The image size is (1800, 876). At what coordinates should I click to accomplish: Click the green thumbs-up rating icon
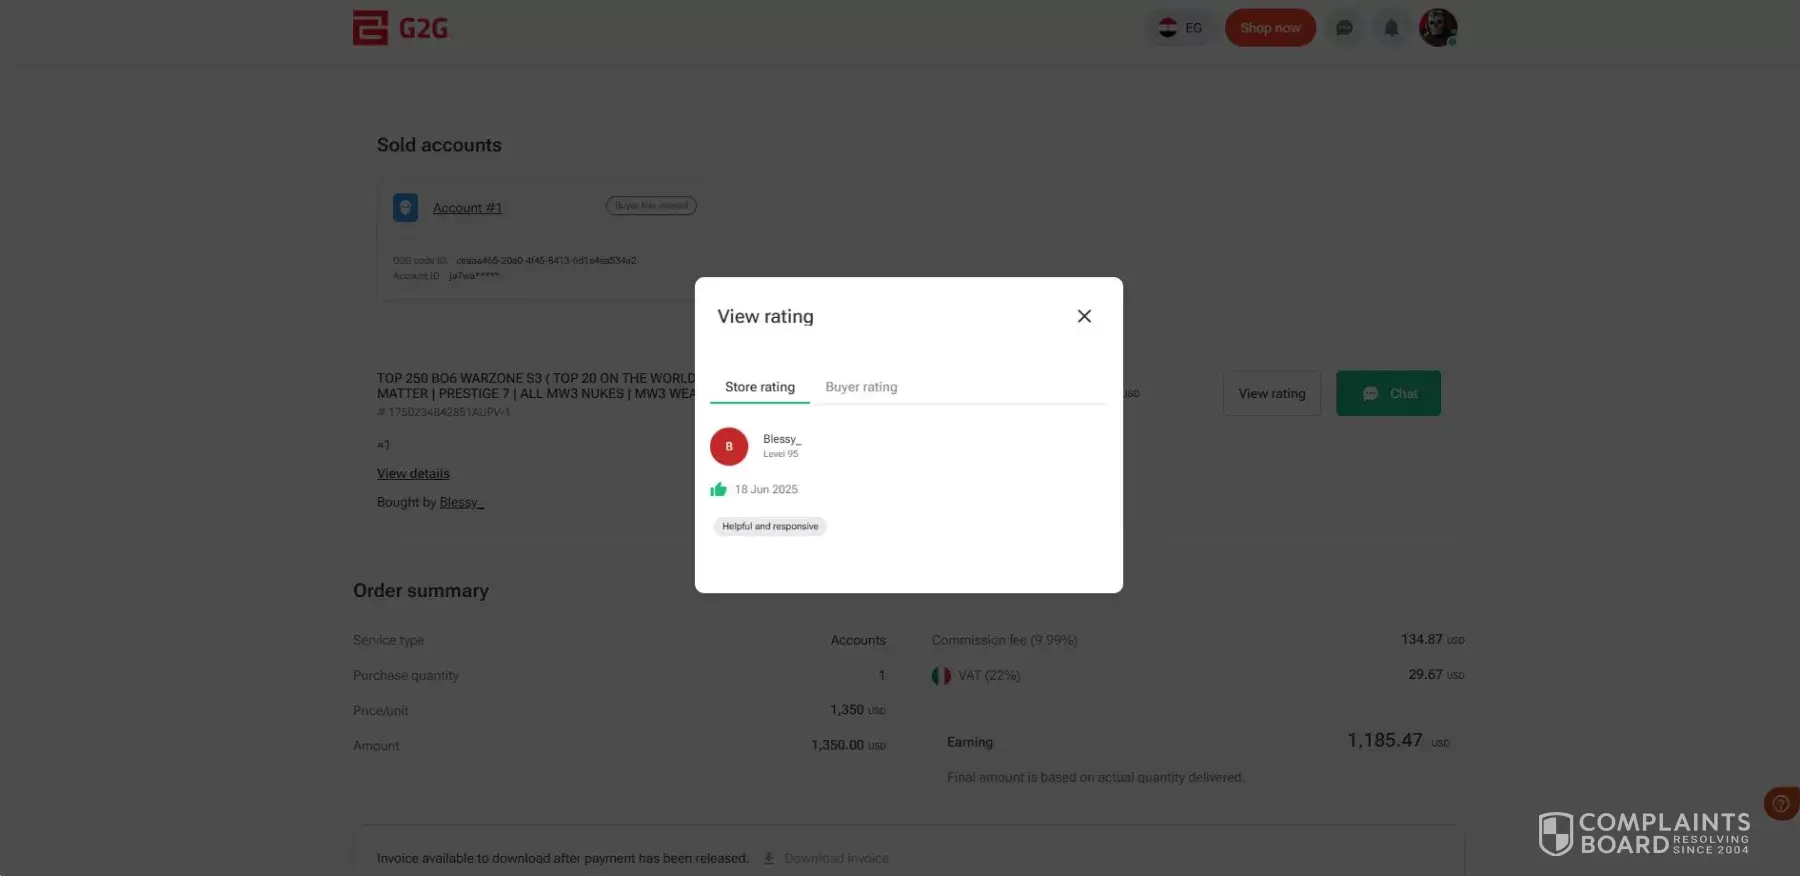[x=718, y=489]
